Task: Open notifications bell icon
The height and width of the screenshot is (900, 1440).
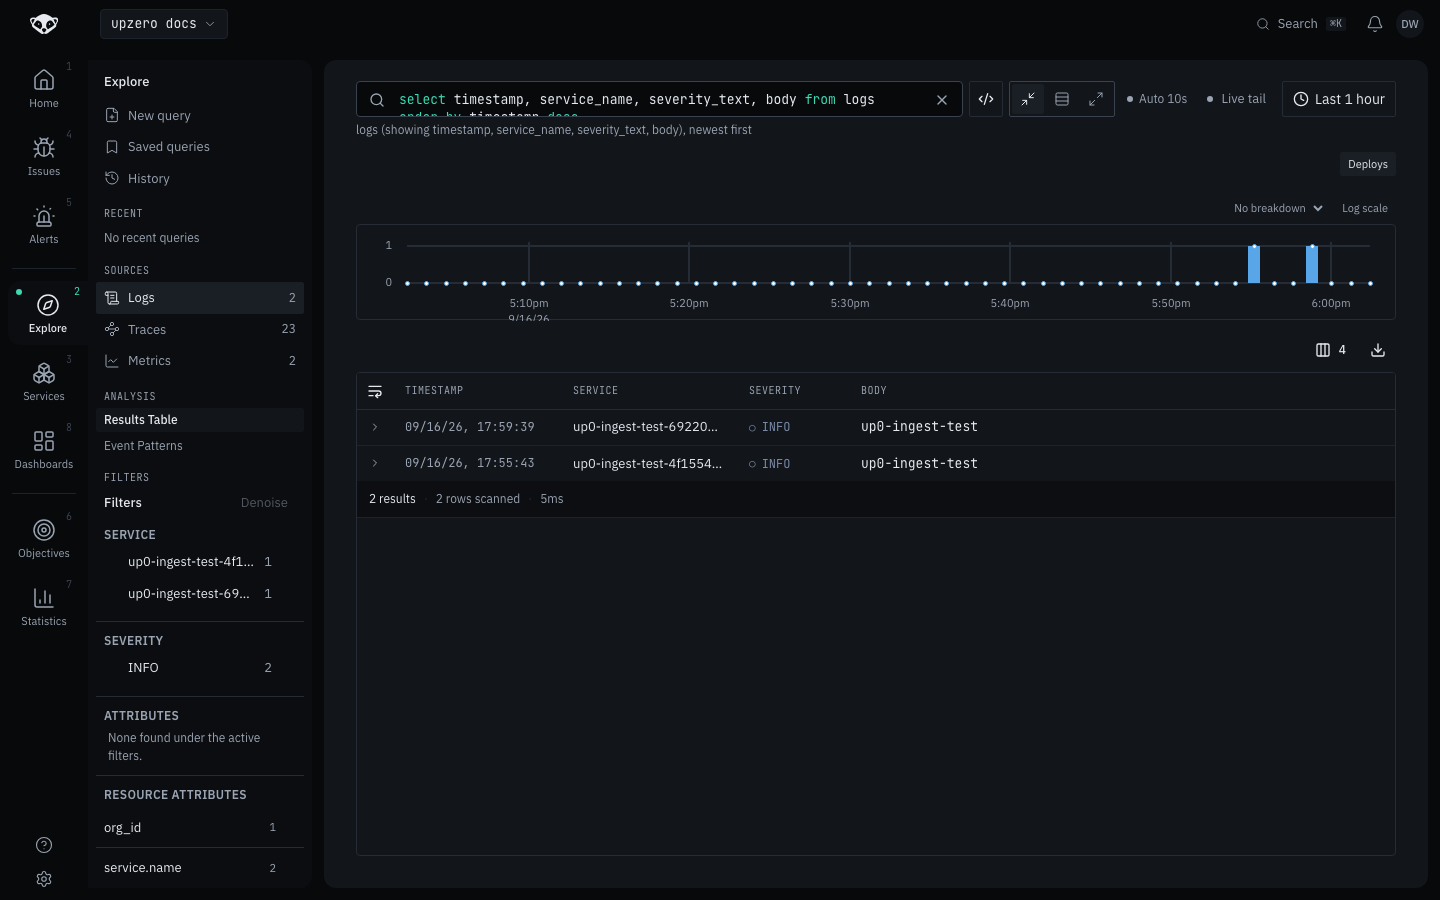Action: tap(1375, 24)
